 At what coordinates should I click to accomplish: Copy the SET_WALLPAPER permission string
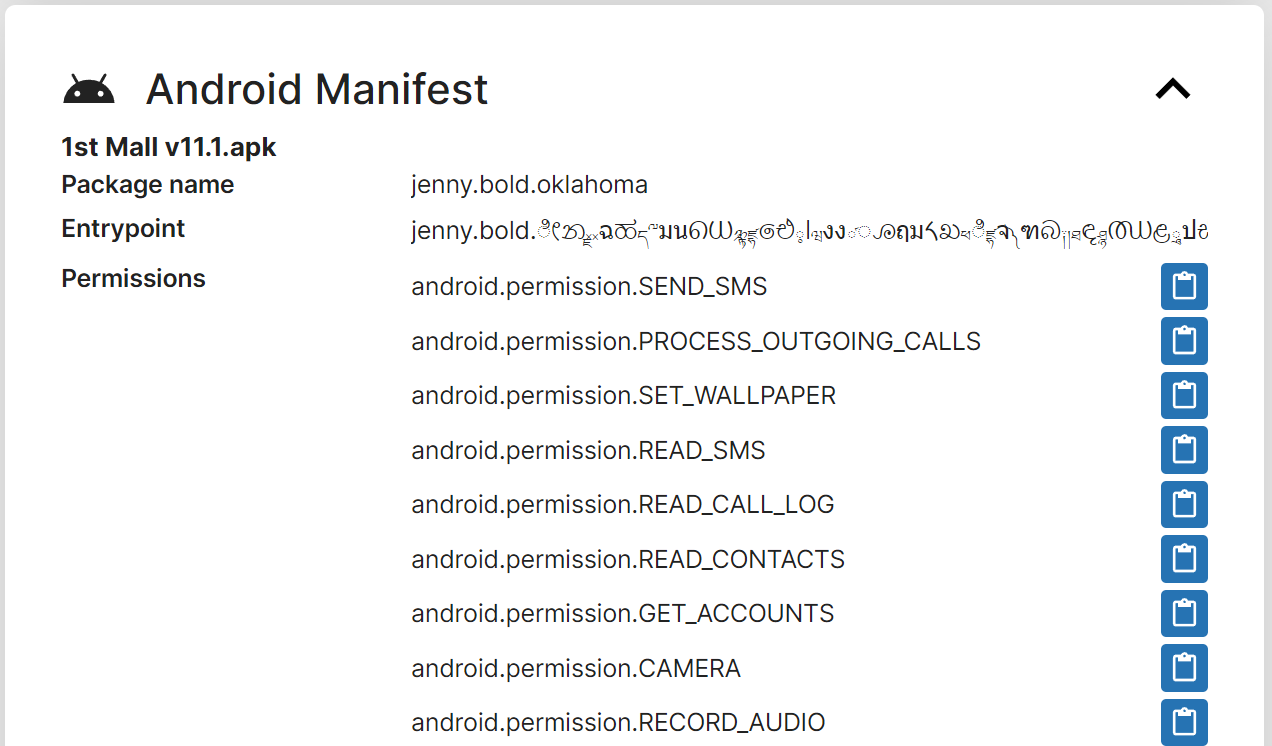[1184, 396]
